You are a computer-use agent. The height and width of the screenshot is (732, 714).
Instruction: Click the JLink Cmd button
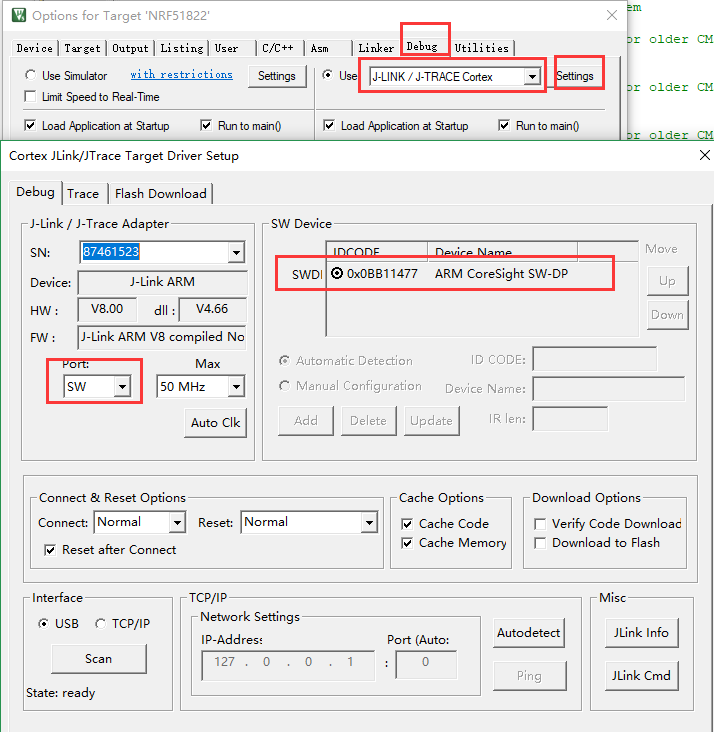pyautogui.click(x=641, y=676)
